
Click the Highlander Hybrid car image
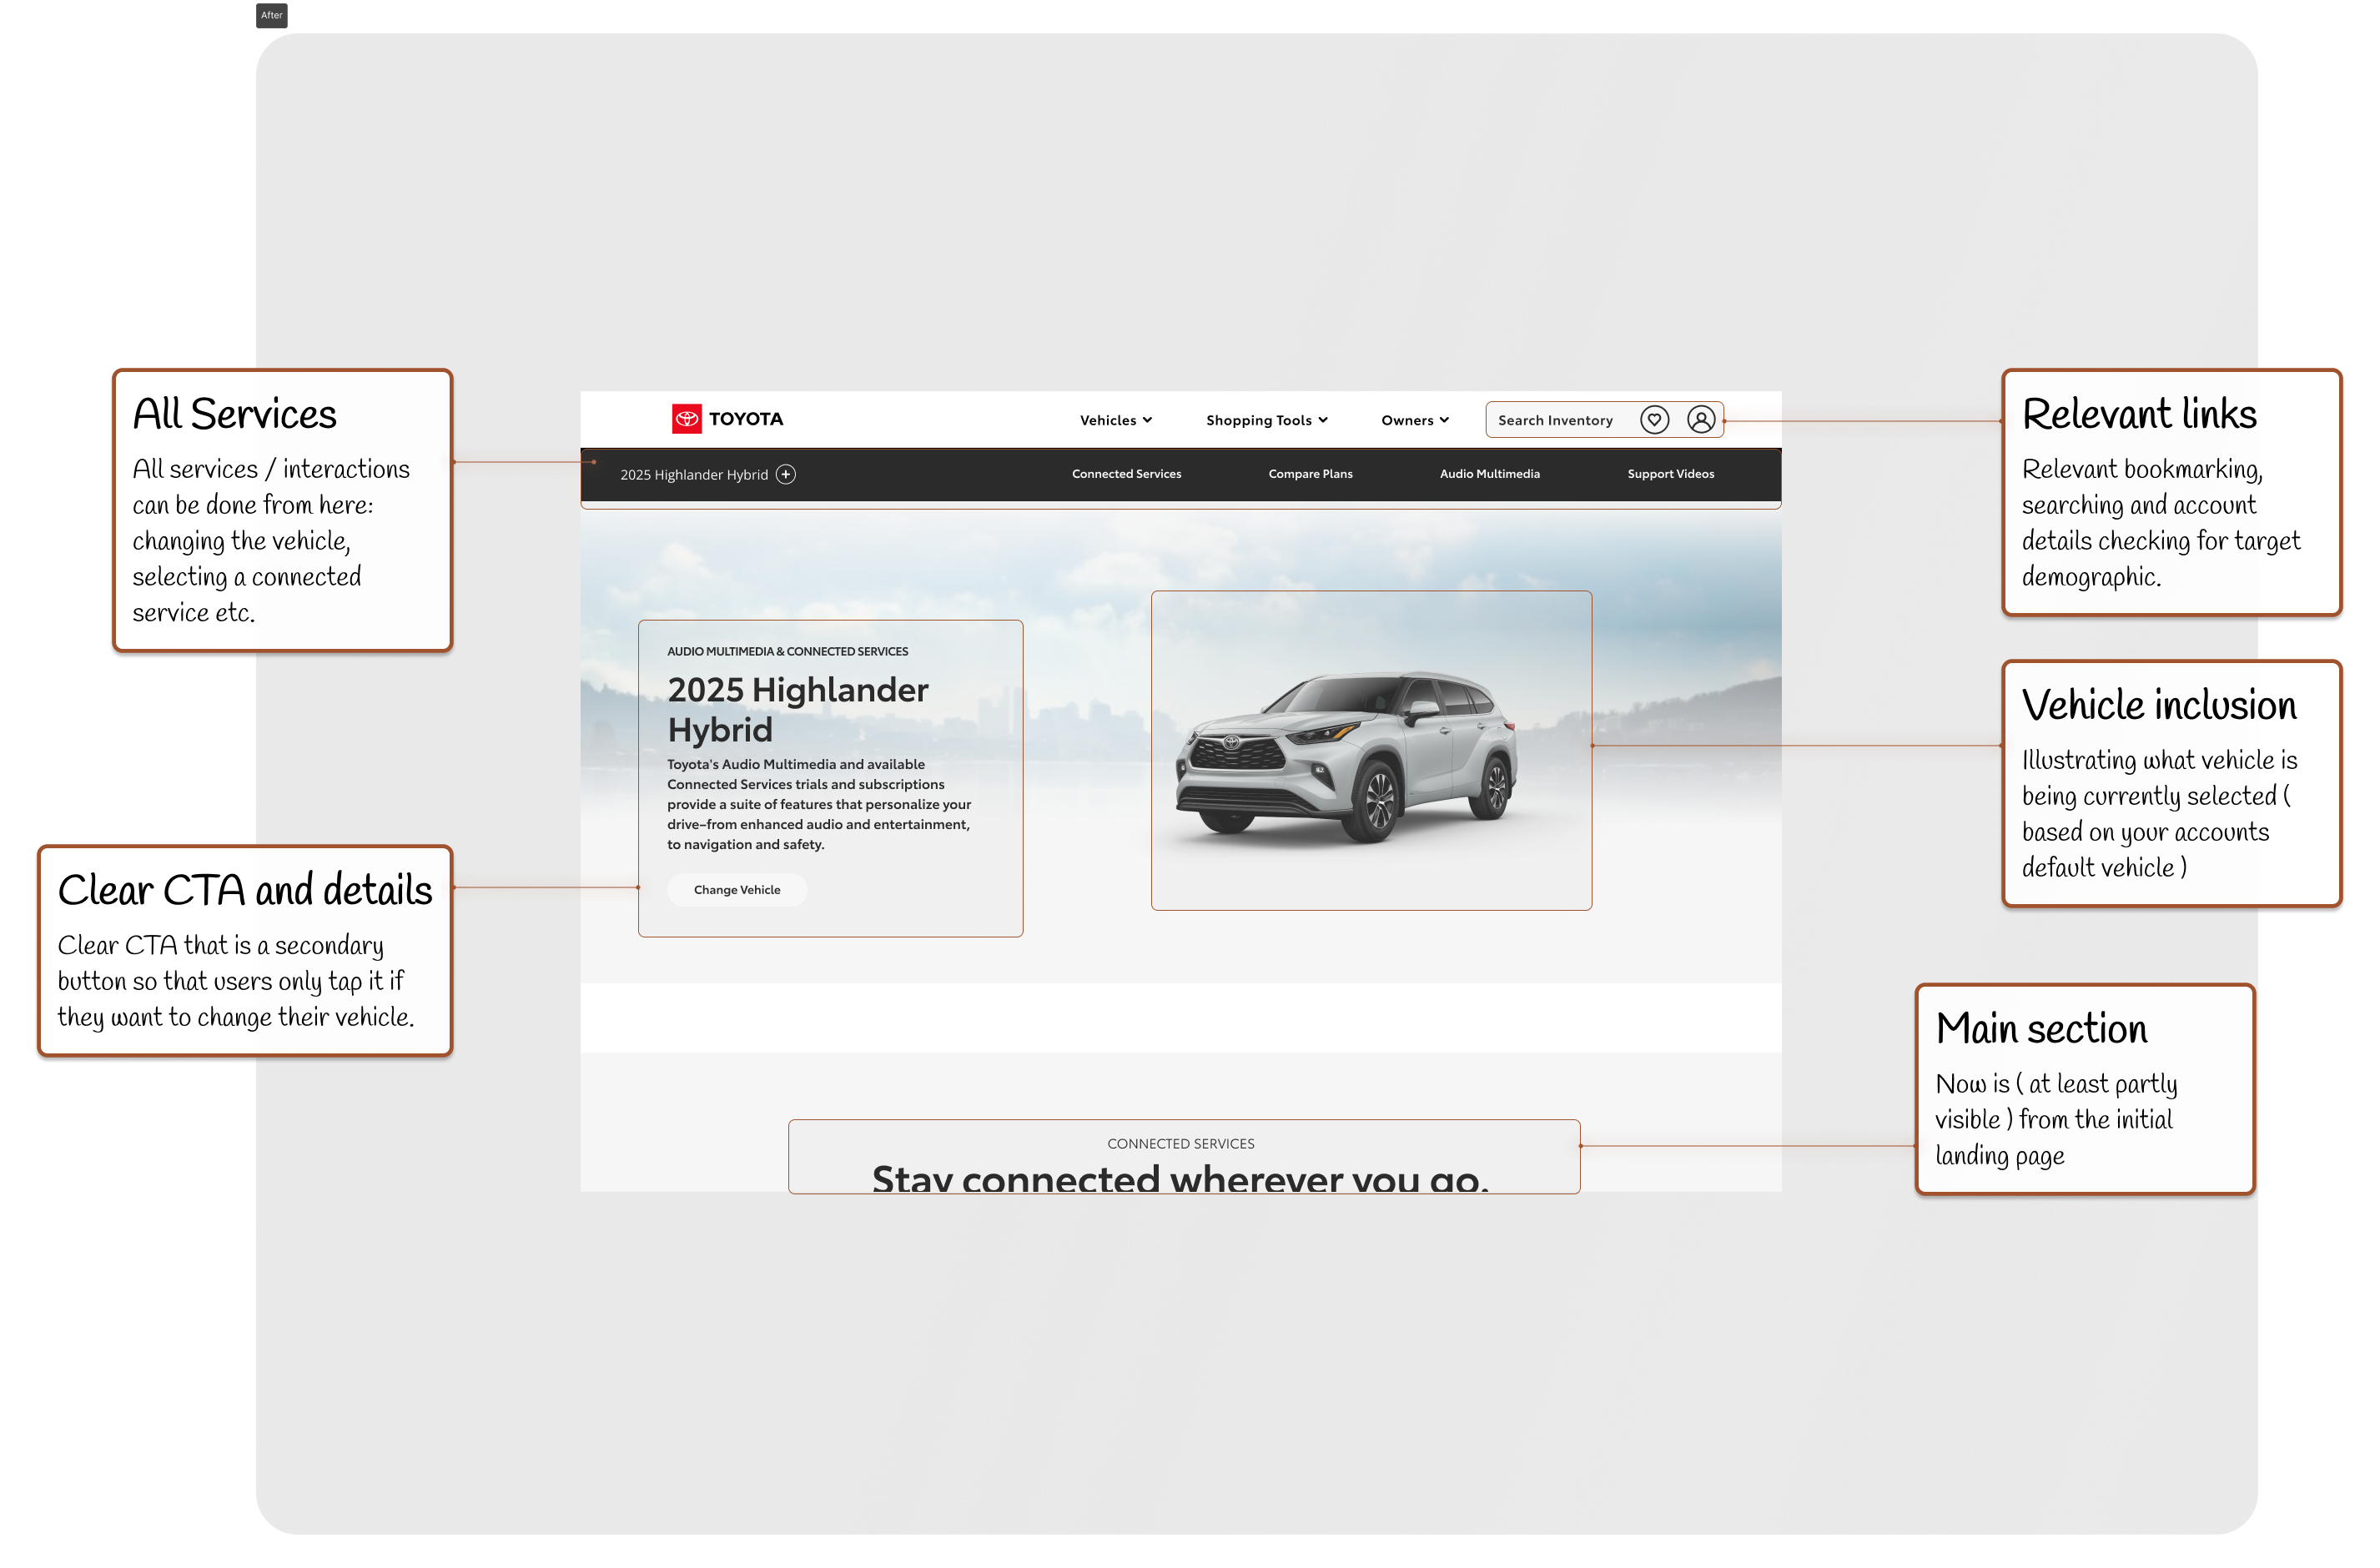(1346, 757)
